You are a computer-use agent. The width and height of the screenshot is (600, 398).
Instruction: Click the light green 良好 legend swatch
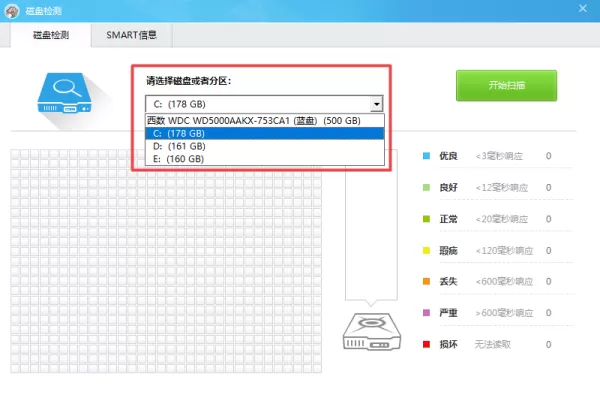[426, 187]
